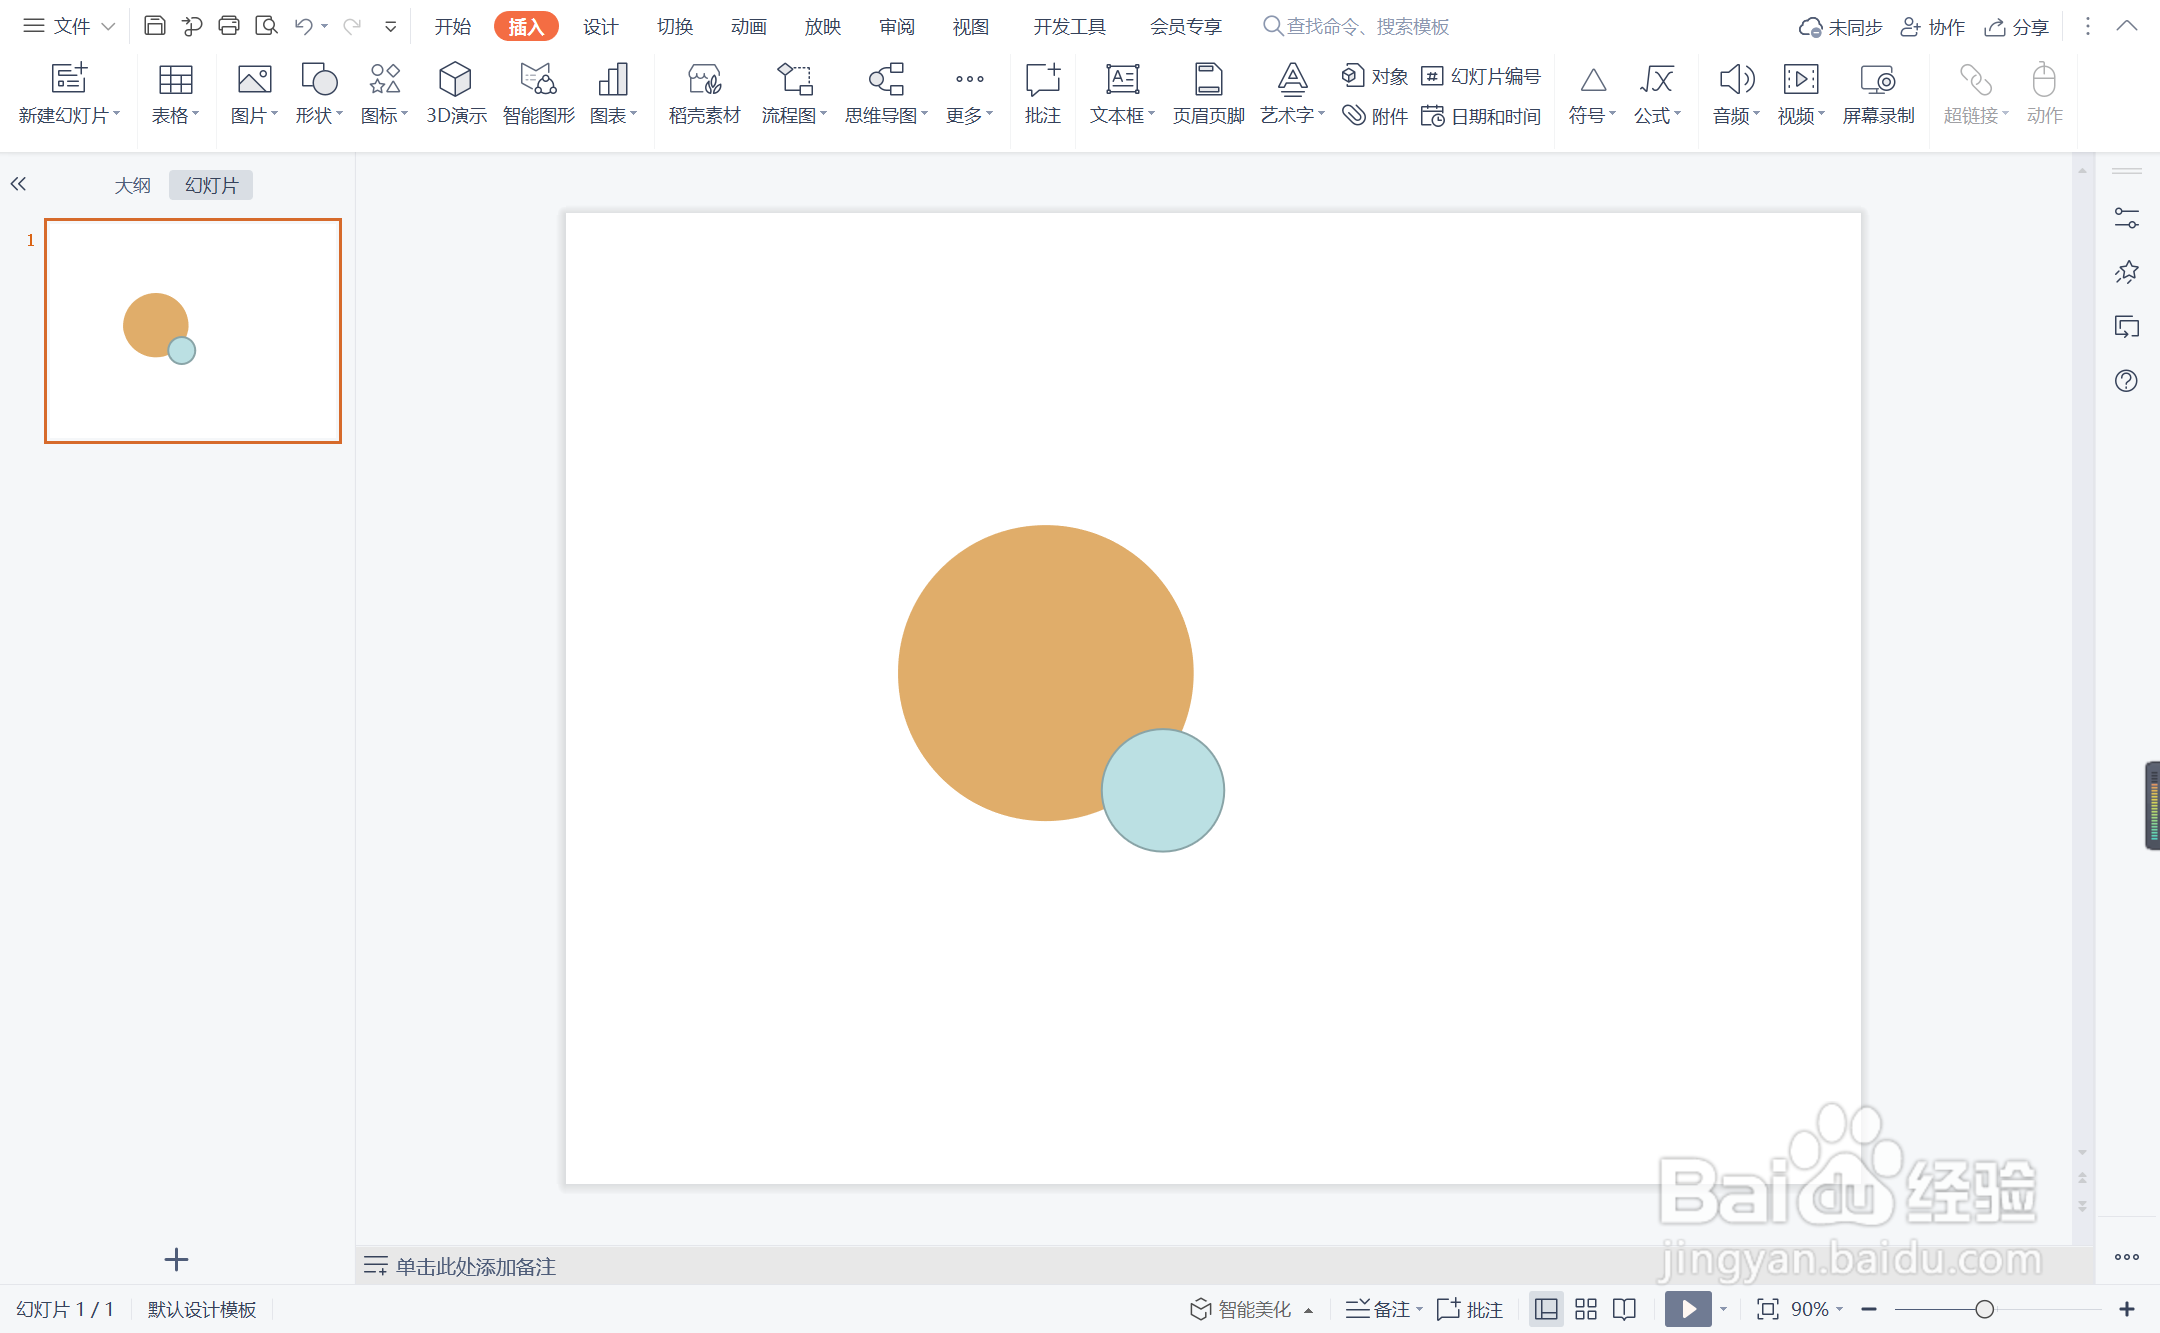Open the 动画 animation tab
Screen dimensions: 2160x1333
(x=749, y=26)
